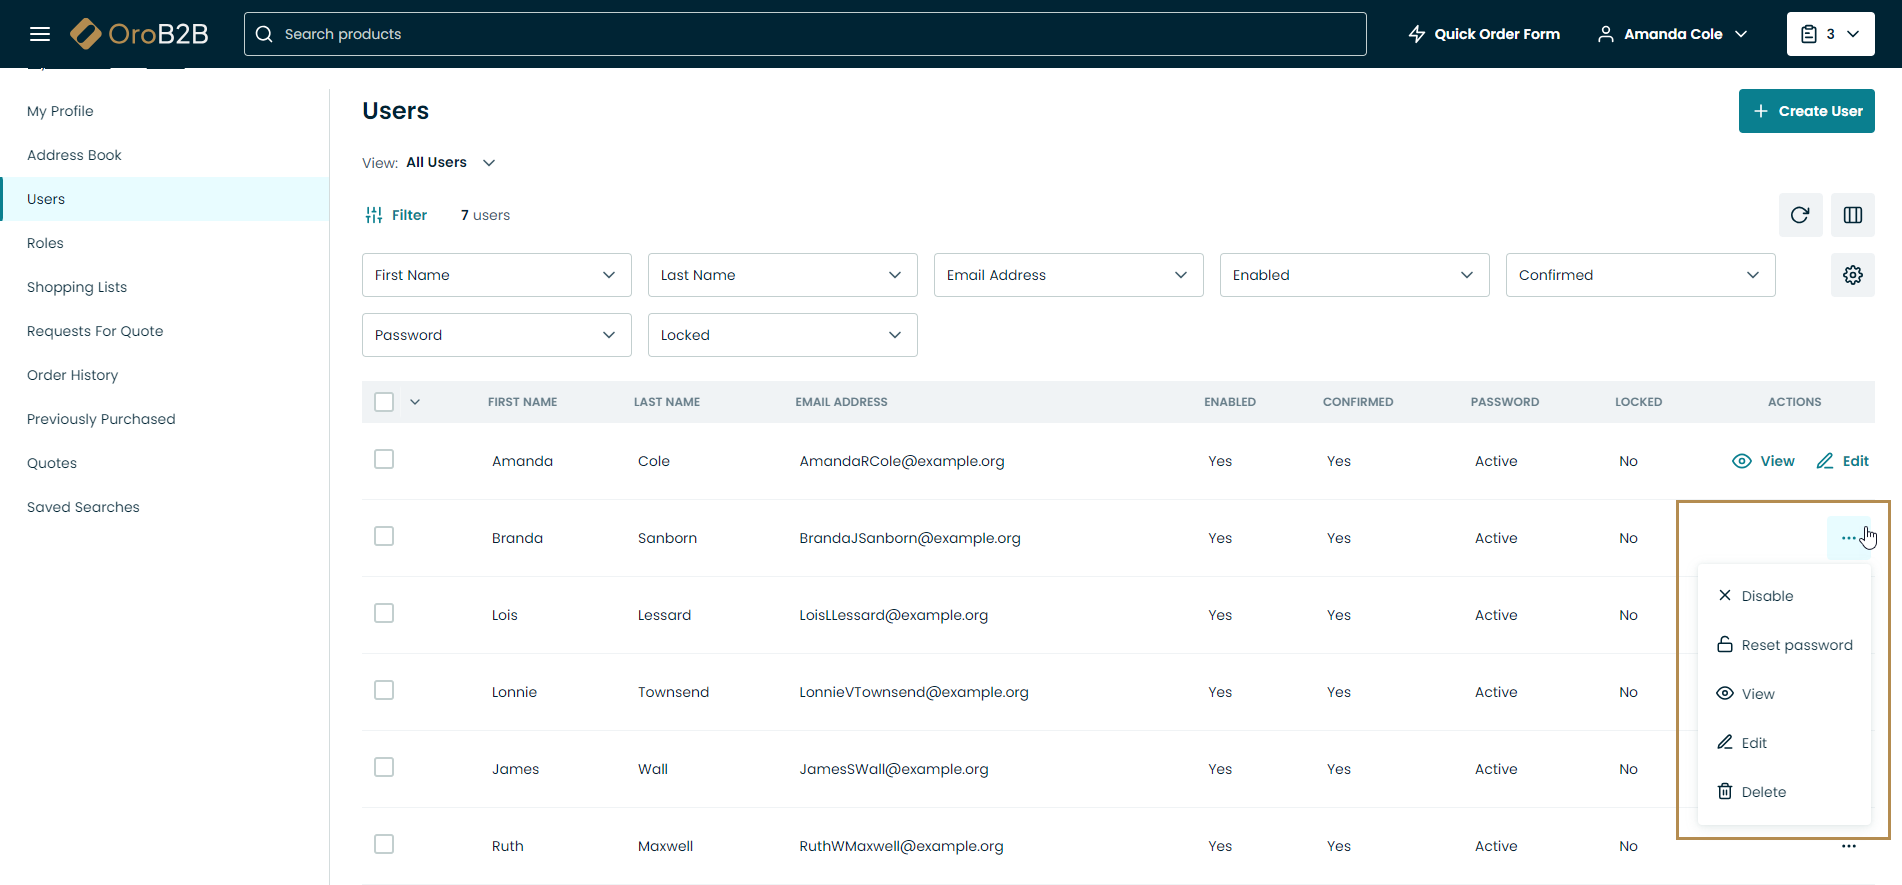Toggle the select-all header checkbox
The height and width of the screenshot is (885, 1902).
384,402
